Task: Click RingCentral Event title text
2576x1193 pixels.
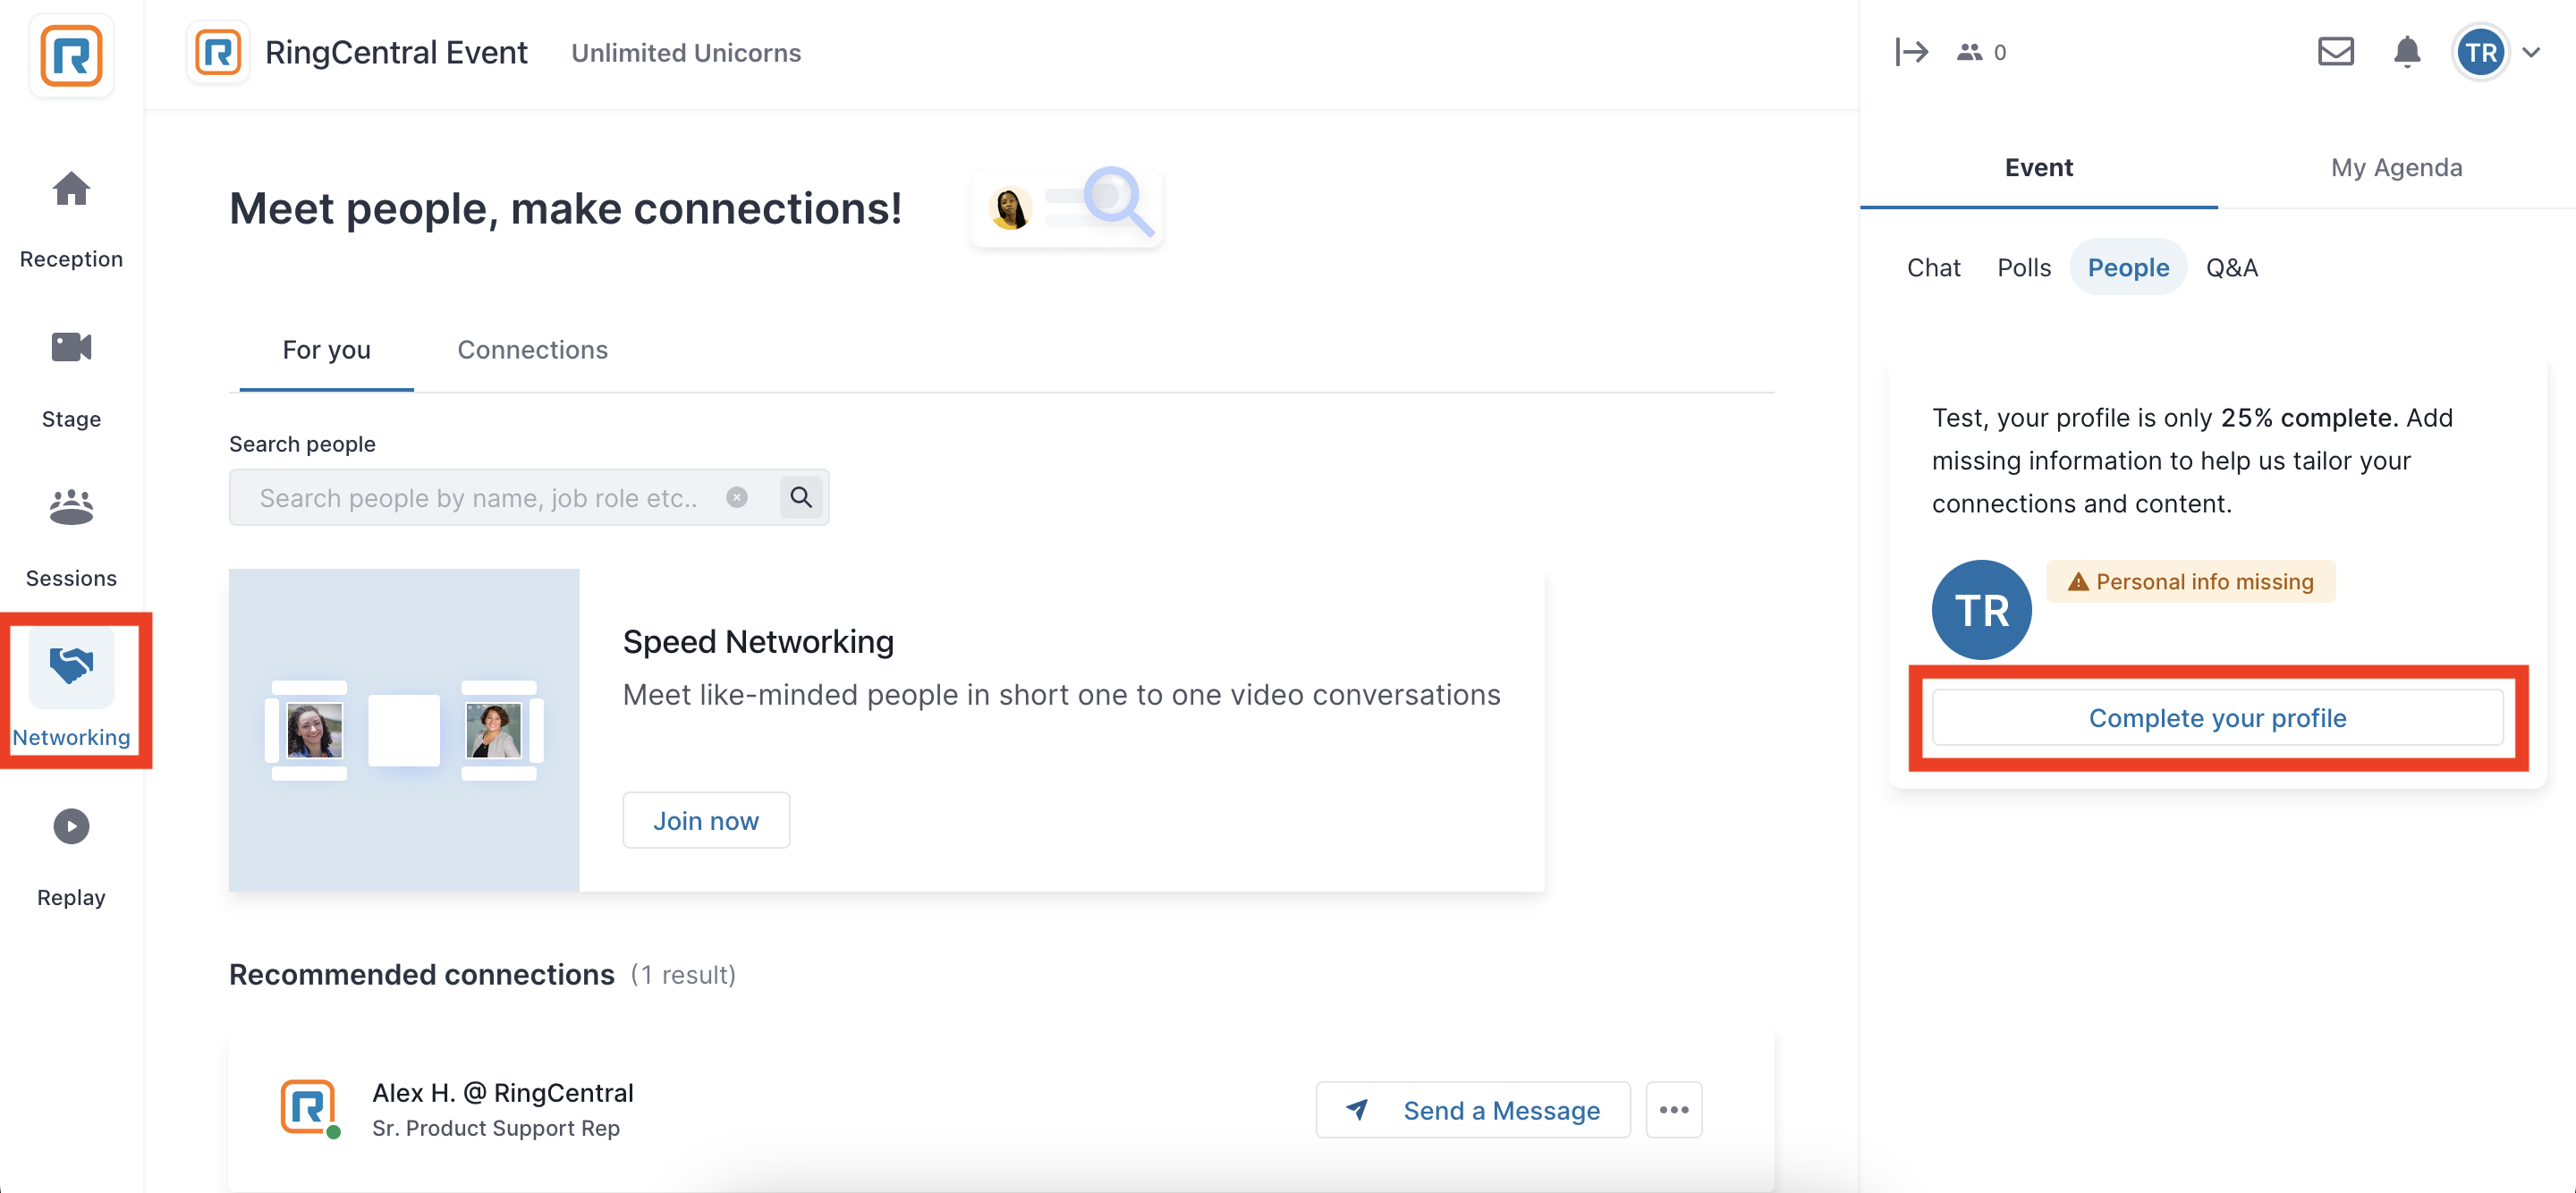Action: [396, 52]
